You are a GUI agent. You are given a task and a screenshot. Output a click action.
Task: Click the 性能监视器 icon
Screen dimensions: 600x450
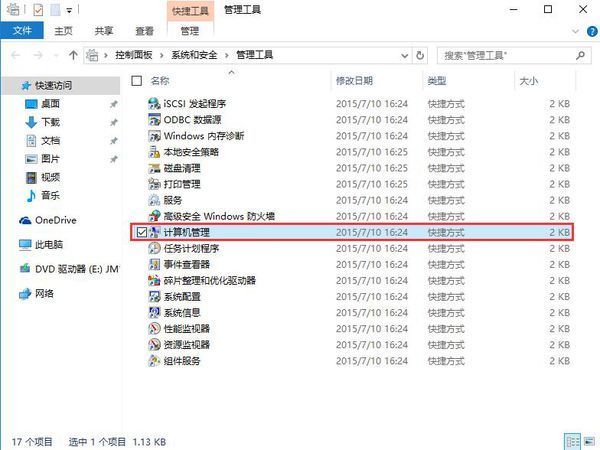tap(154, 328)
